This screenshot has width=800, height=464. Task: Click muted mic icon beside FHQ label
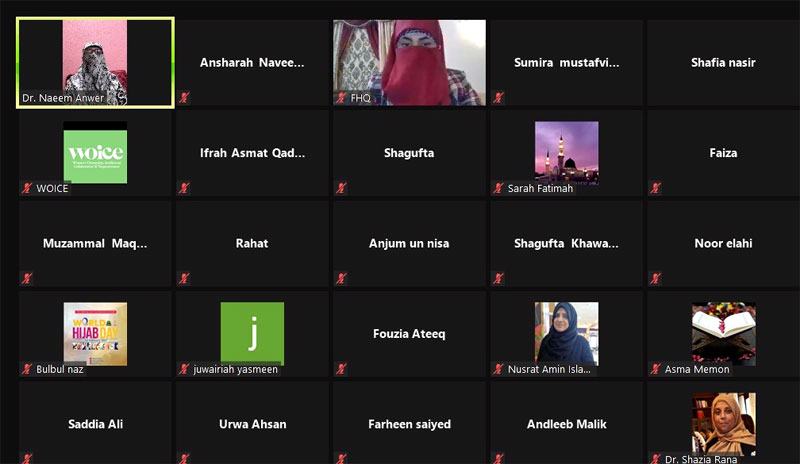[x=341, y=97]
